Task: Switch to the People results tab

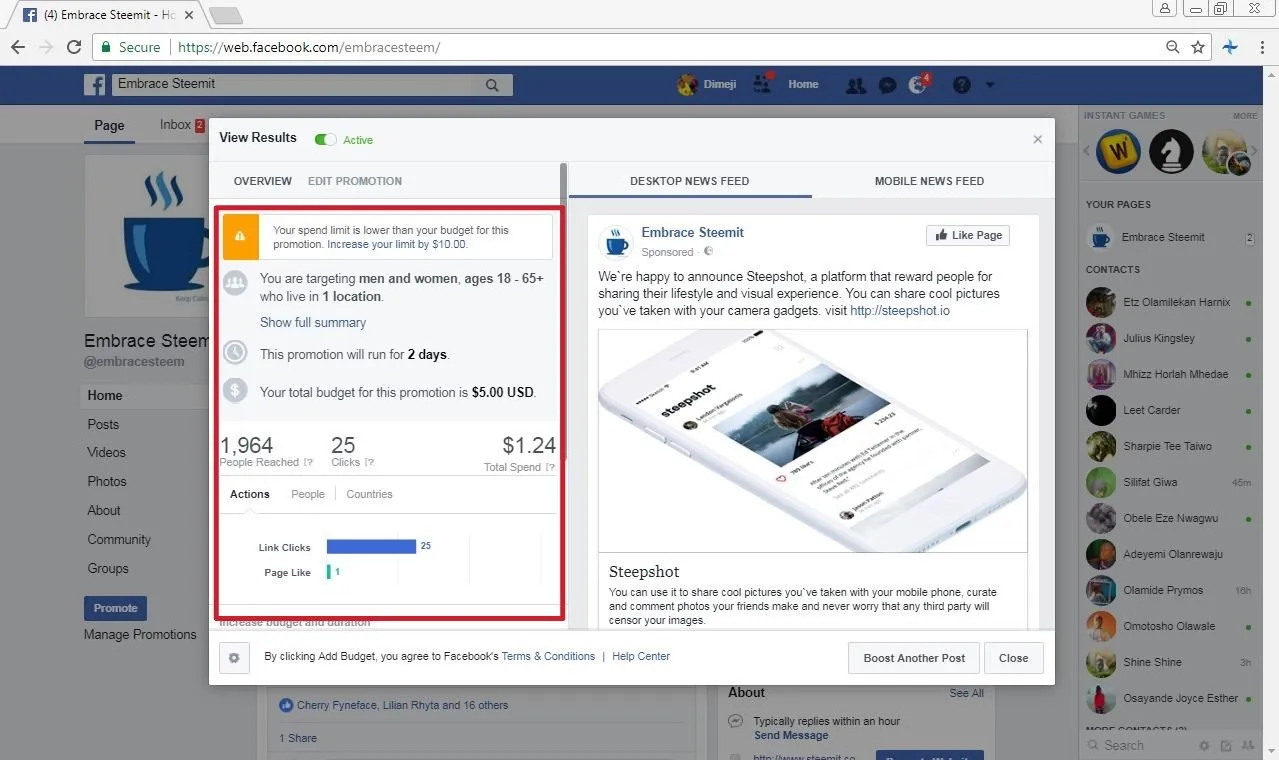Action: coord(308,494)
